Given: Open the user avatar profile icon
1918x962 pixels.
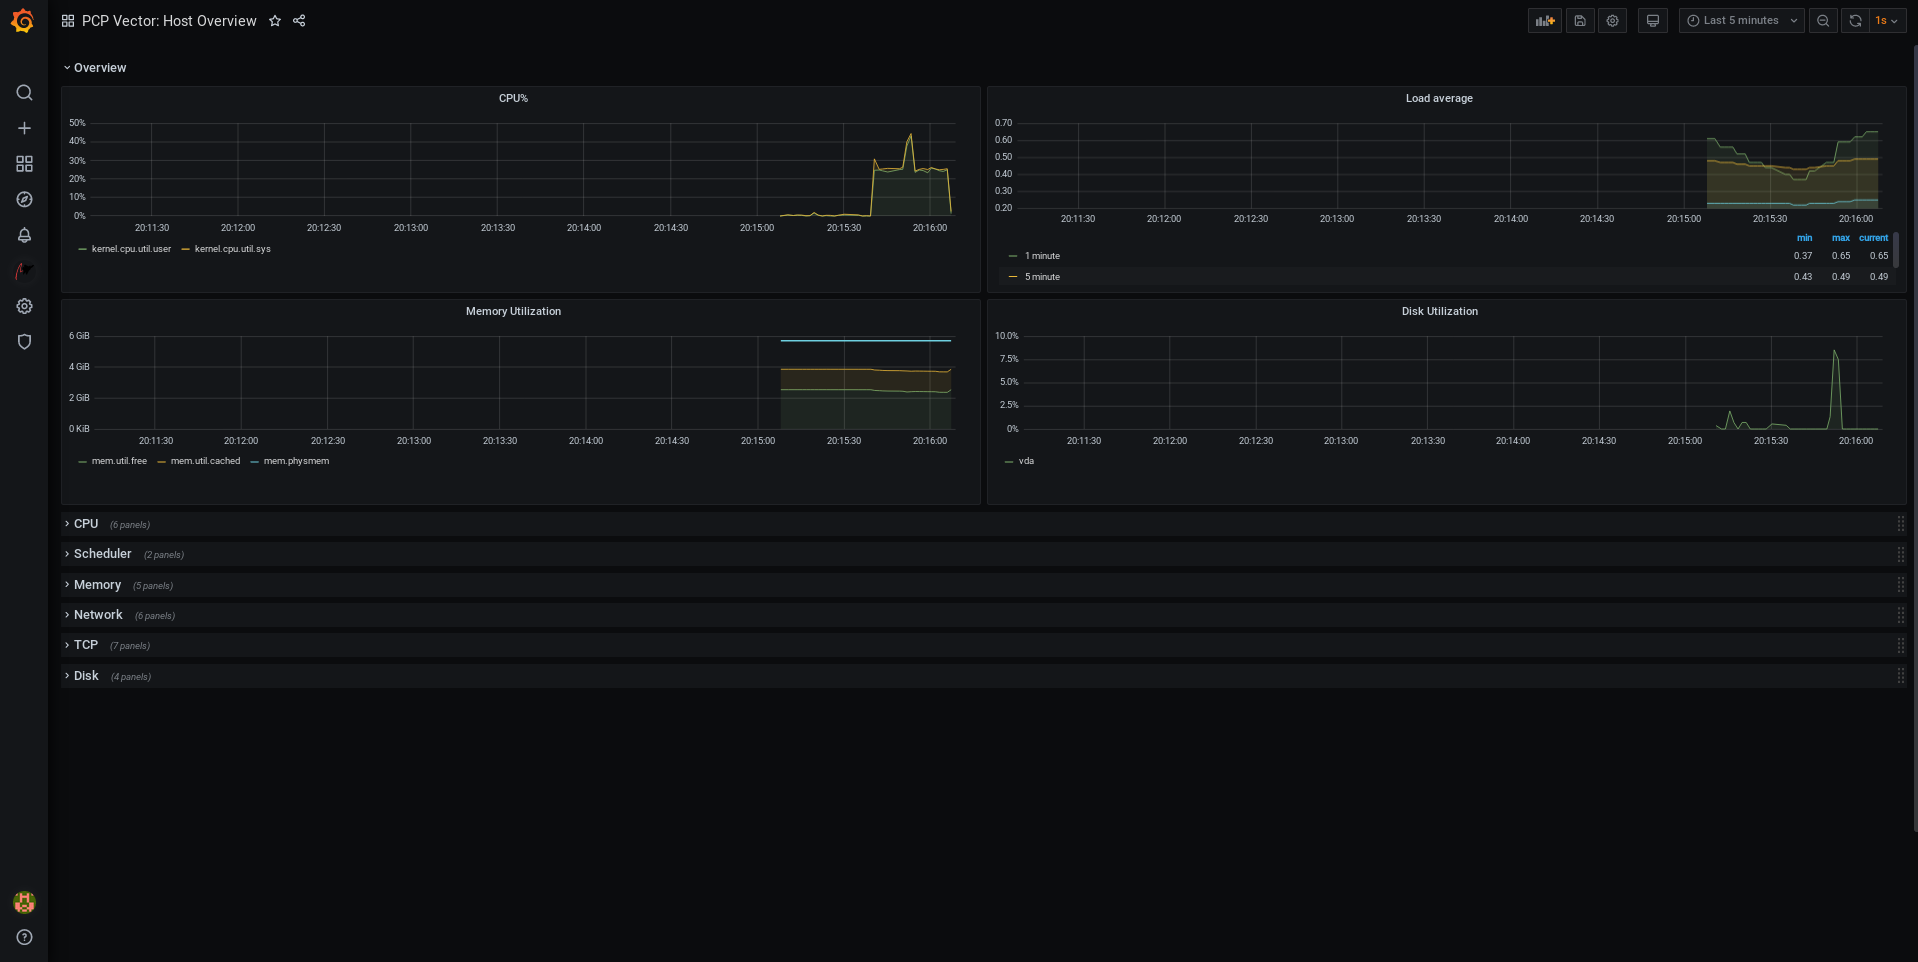Looking at the screenshot, I should (x=24, y=902).
